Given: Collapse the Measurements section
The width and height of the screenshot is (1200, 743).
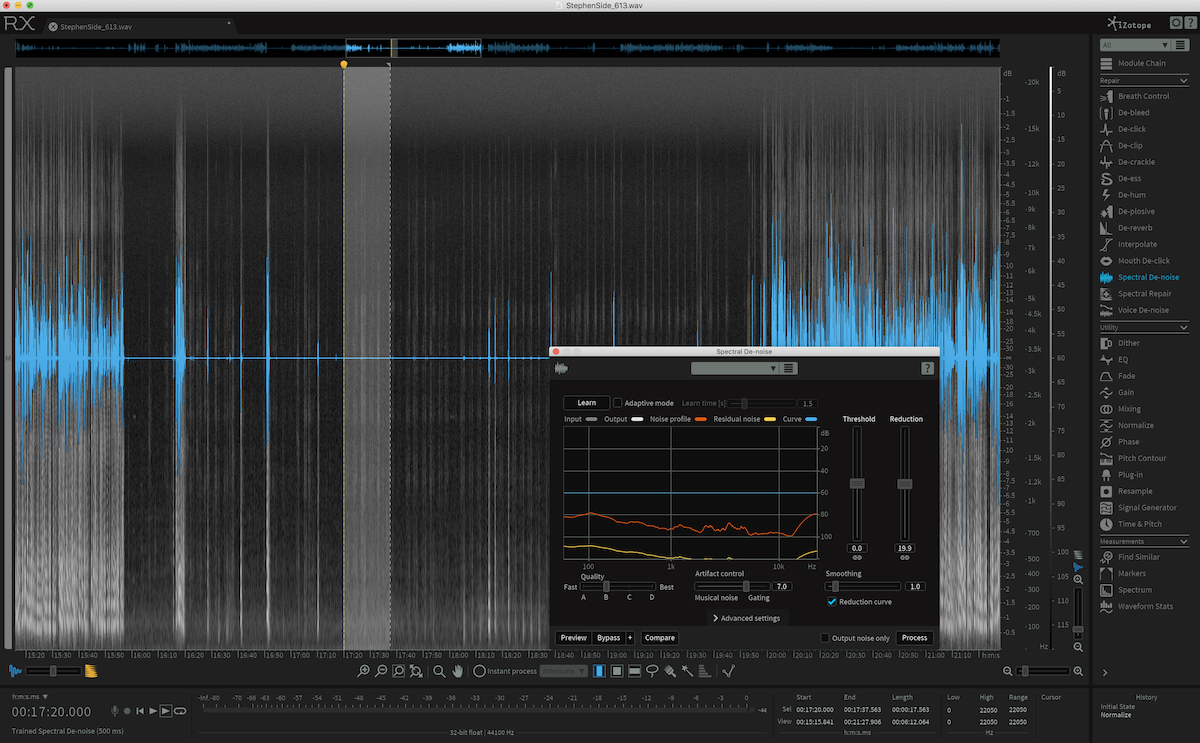Looking at the screenshot, I should [1185, 541].
